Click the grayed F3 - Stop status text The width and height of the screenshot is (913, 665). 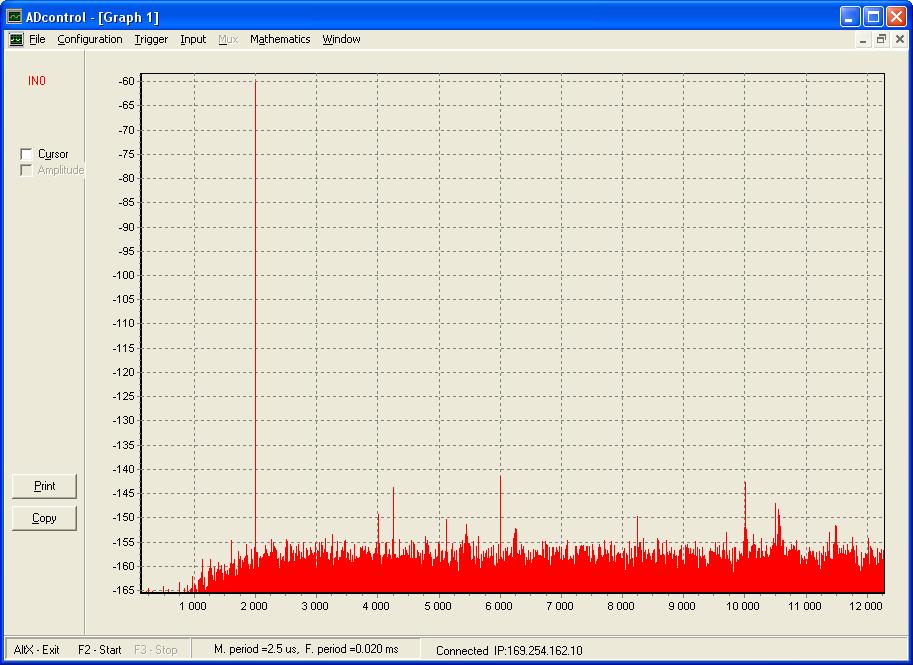tap(155, 650)
